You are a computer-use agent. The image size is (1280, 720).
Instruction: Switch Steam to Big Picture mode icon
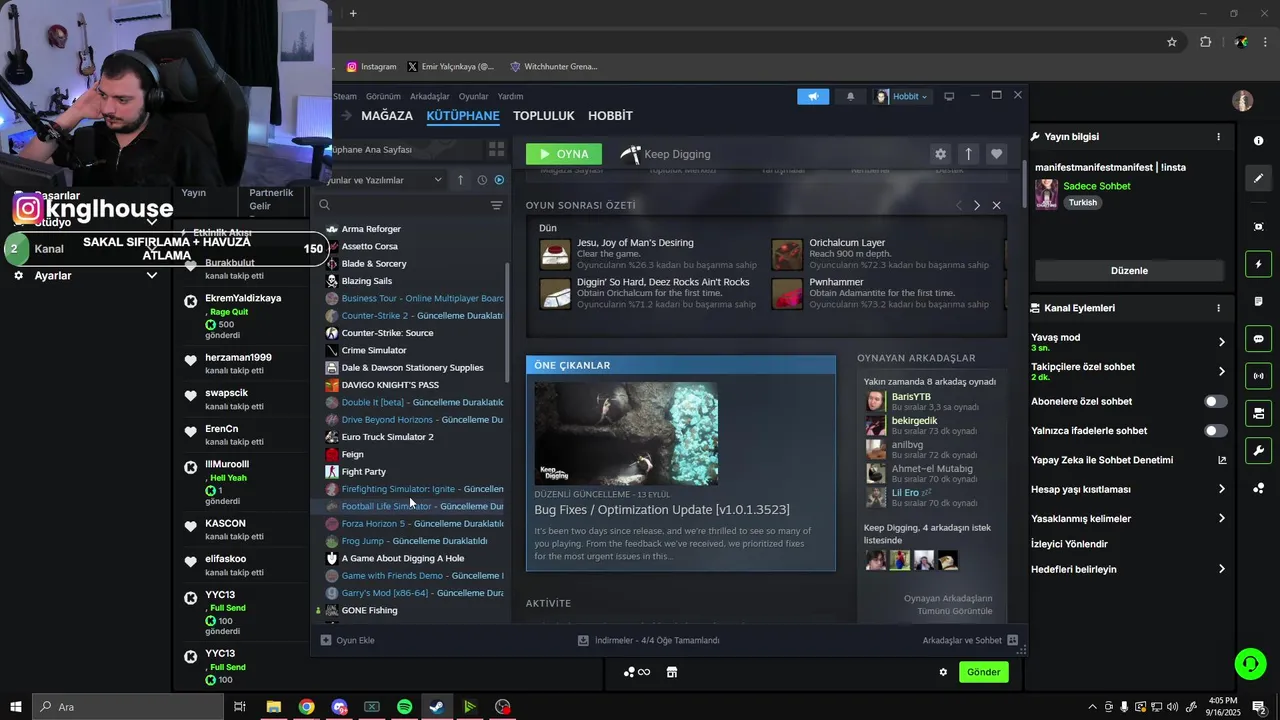click(949, 96)
